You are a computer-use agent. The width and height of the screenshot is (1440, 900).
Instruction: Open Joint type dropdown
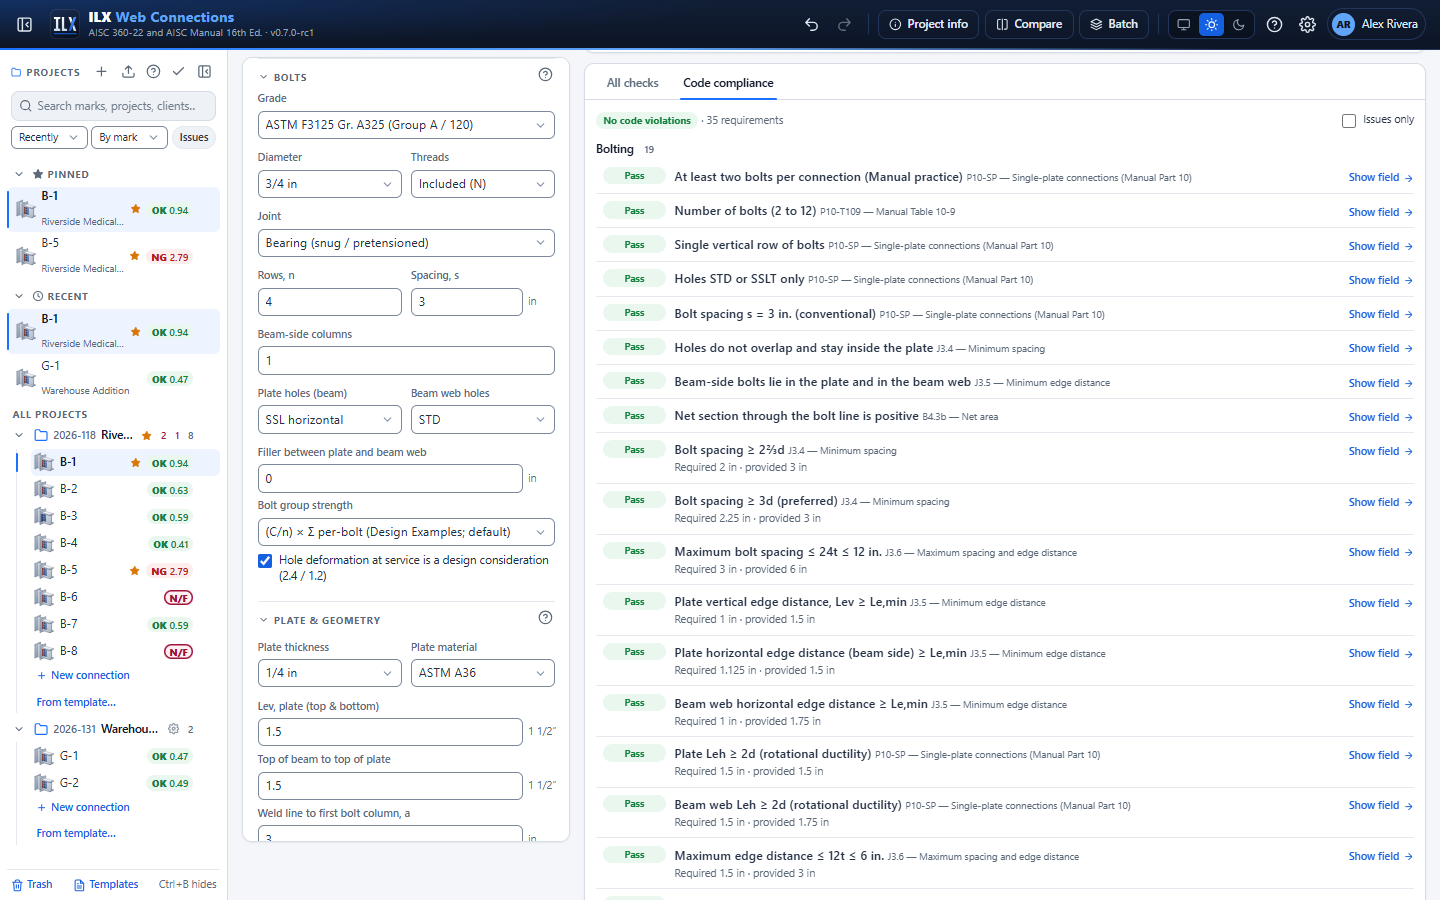[x=406, y=243]
